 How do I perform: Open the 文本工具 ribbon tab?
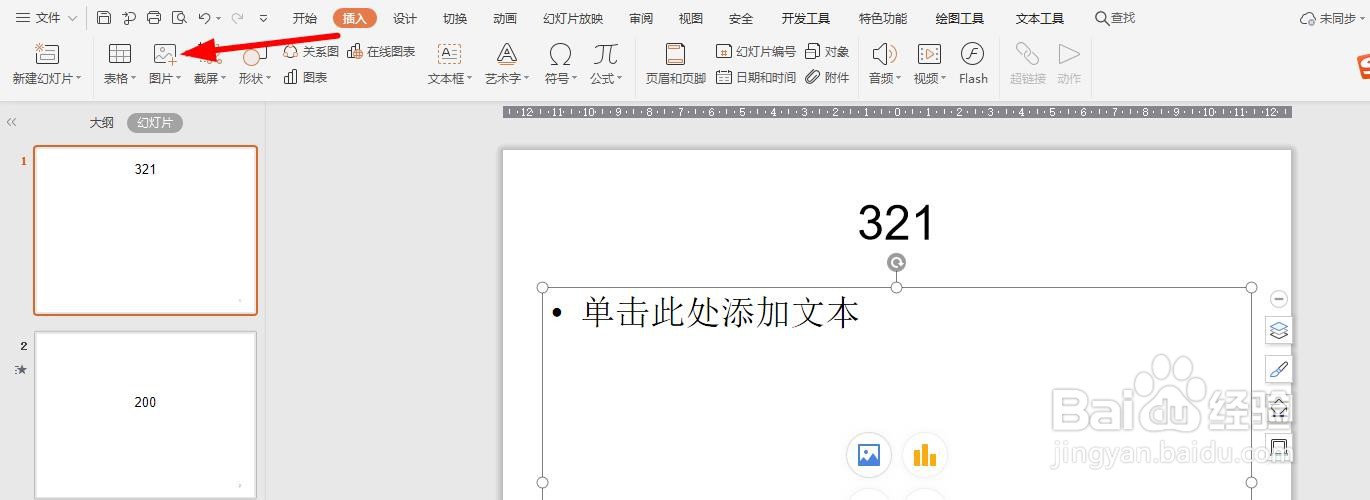click(x=1040, y=18)
